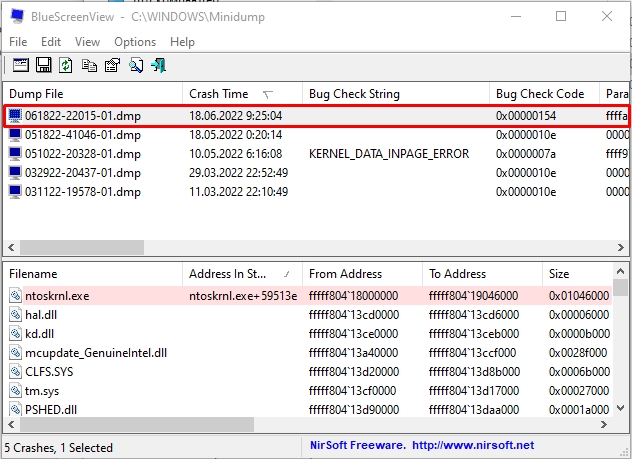Screen dimensions: 632x459
Task: Click the Refresh toolbar icon
Action: tap(66, 65)
